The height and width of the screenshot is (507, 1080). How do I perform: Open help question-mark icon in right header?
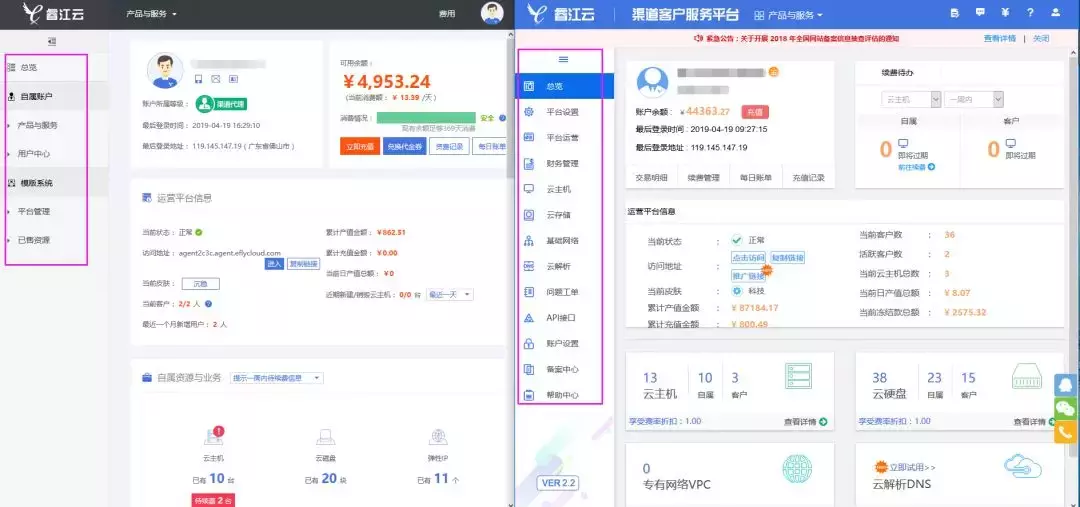(1030, 13)
